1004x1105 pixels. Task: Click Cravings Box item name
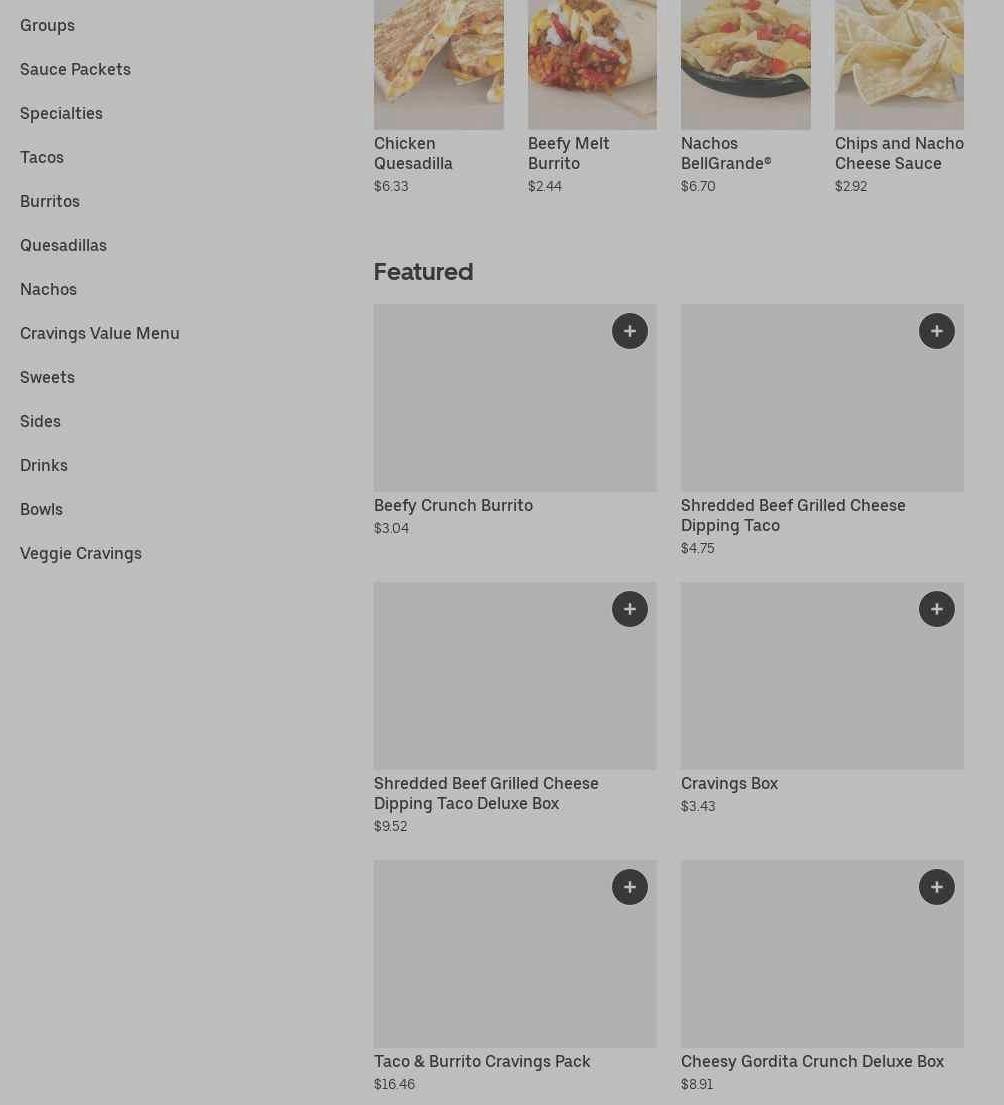coord(729,783)
